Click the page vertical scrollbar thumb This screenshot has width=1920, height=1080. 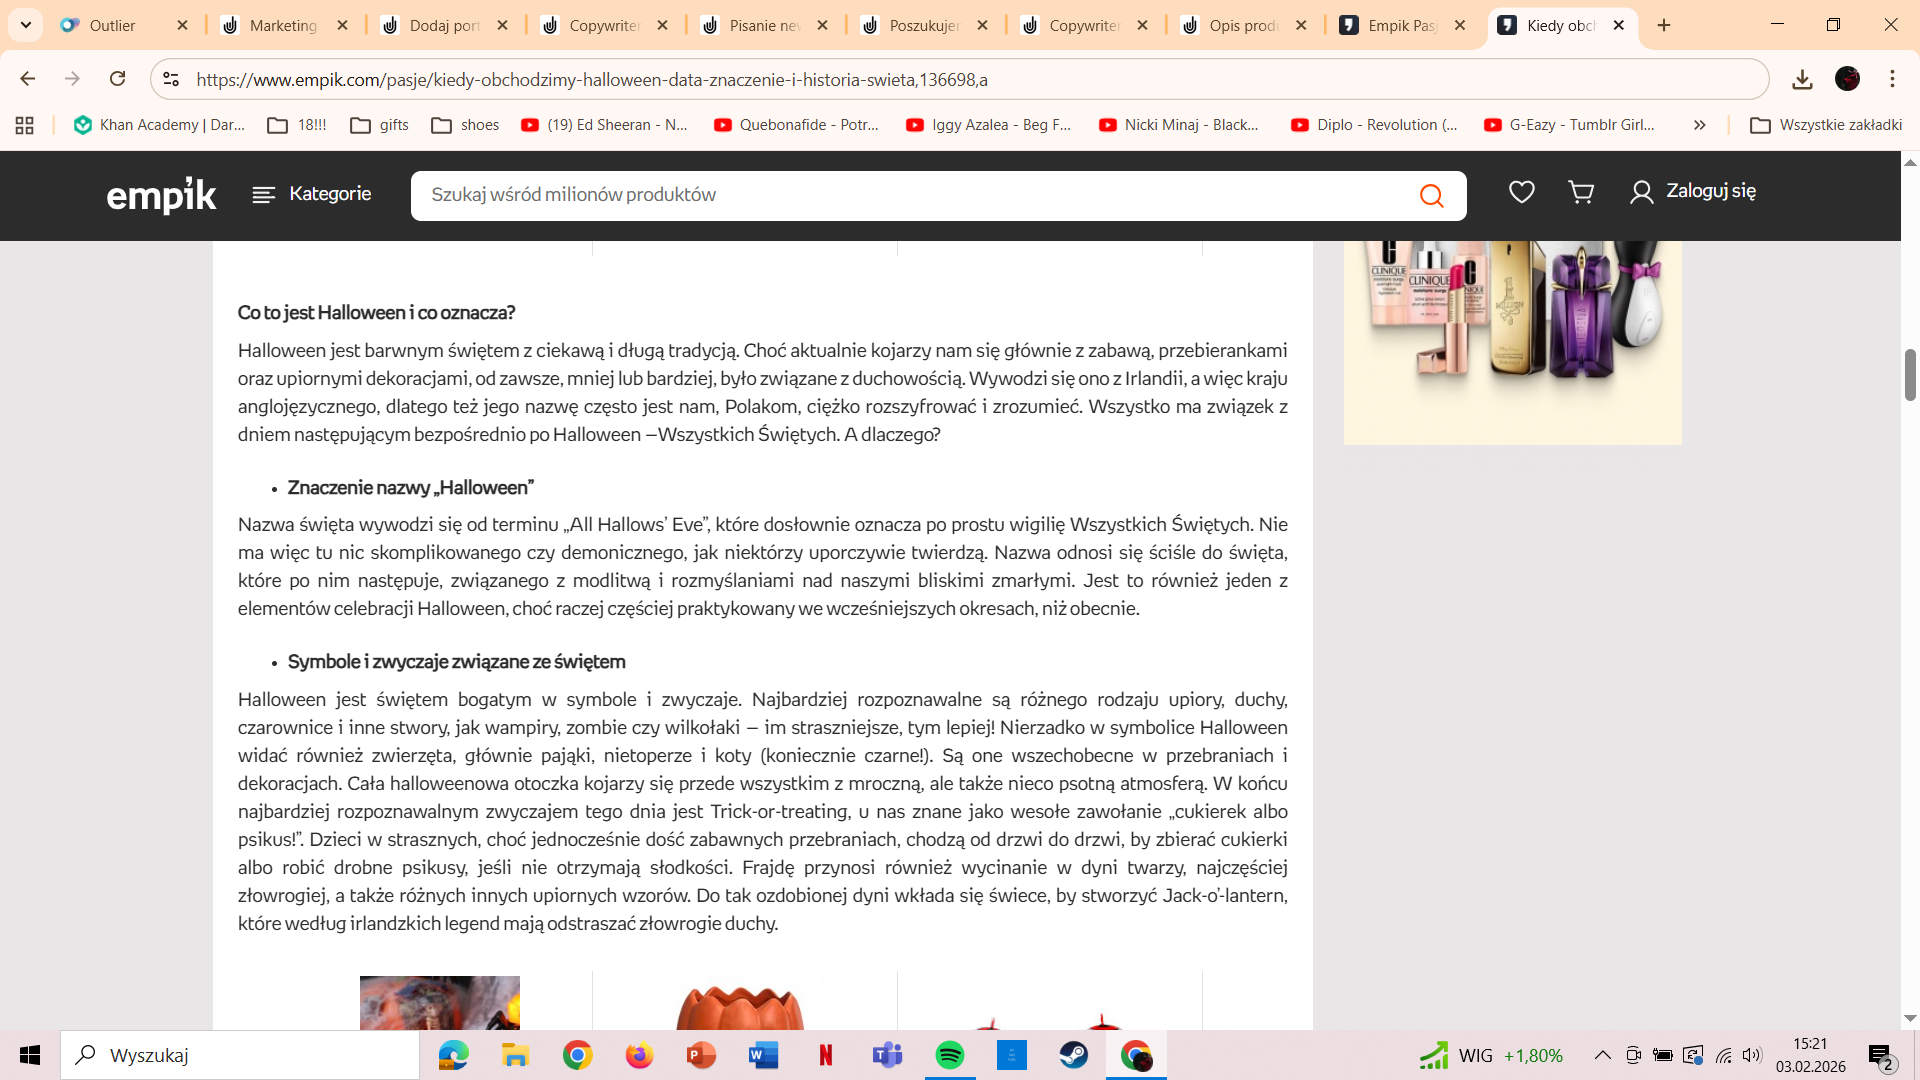click(1910, 375)
